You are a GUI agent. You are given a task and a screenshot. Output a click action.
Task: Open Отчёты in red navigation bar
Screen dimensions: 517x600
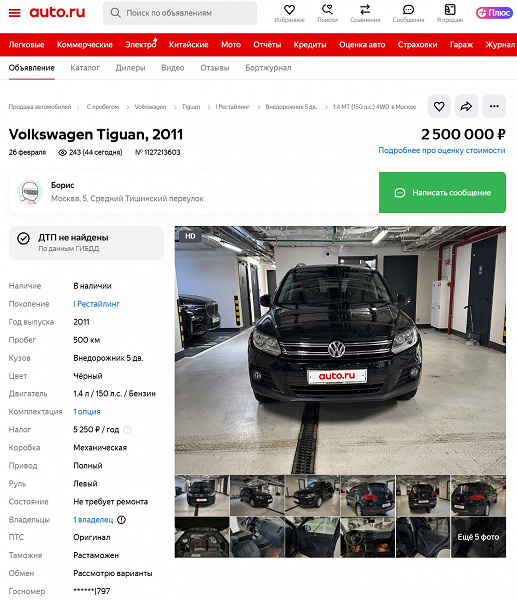pyautogui.click(x=267, y=45)
